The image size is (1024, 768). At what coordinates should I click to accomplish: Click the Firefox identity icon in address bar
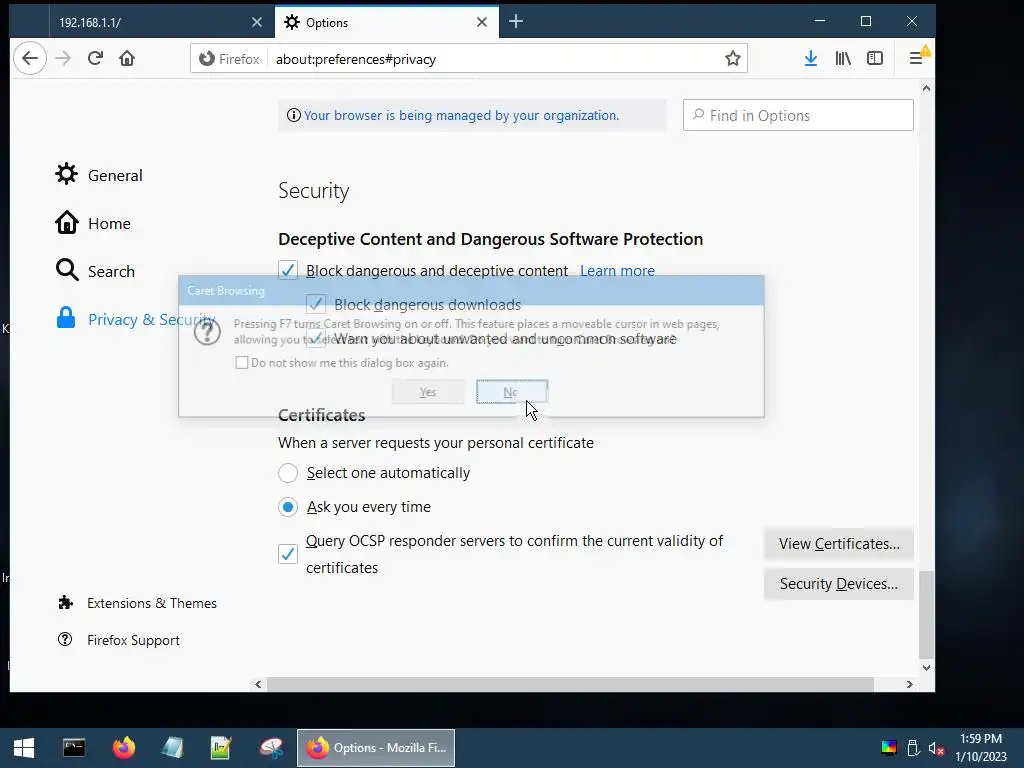click(229, 59)
